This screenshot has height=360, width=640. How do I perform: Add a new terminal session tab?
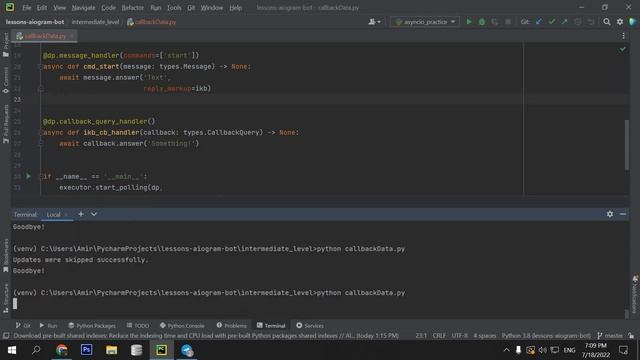point(81,214)
